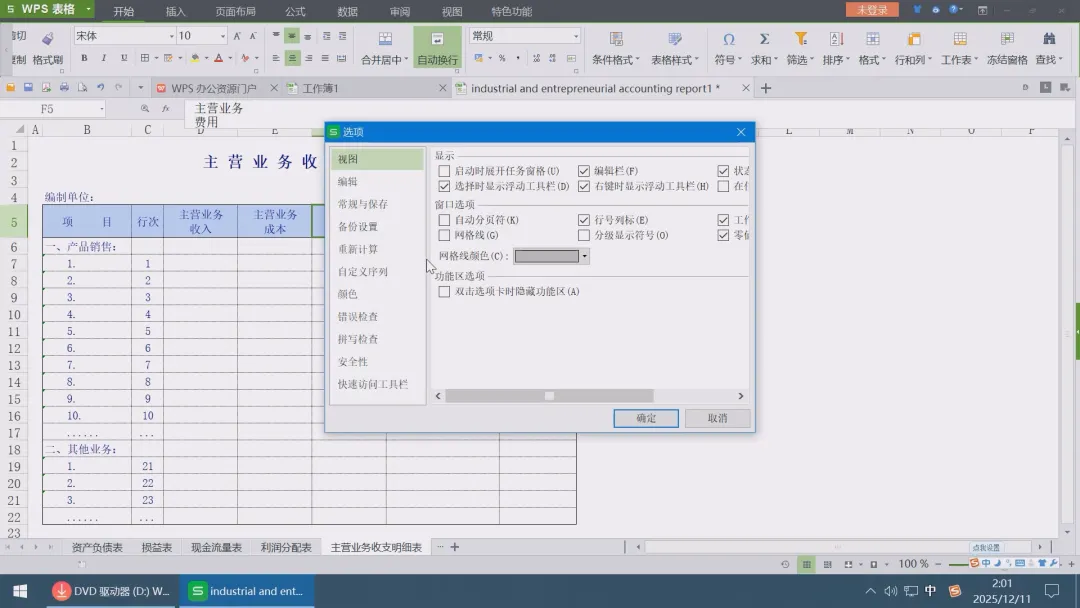Click the Print icon in quick toolbar
The image size is (1080, 608).
64,87
